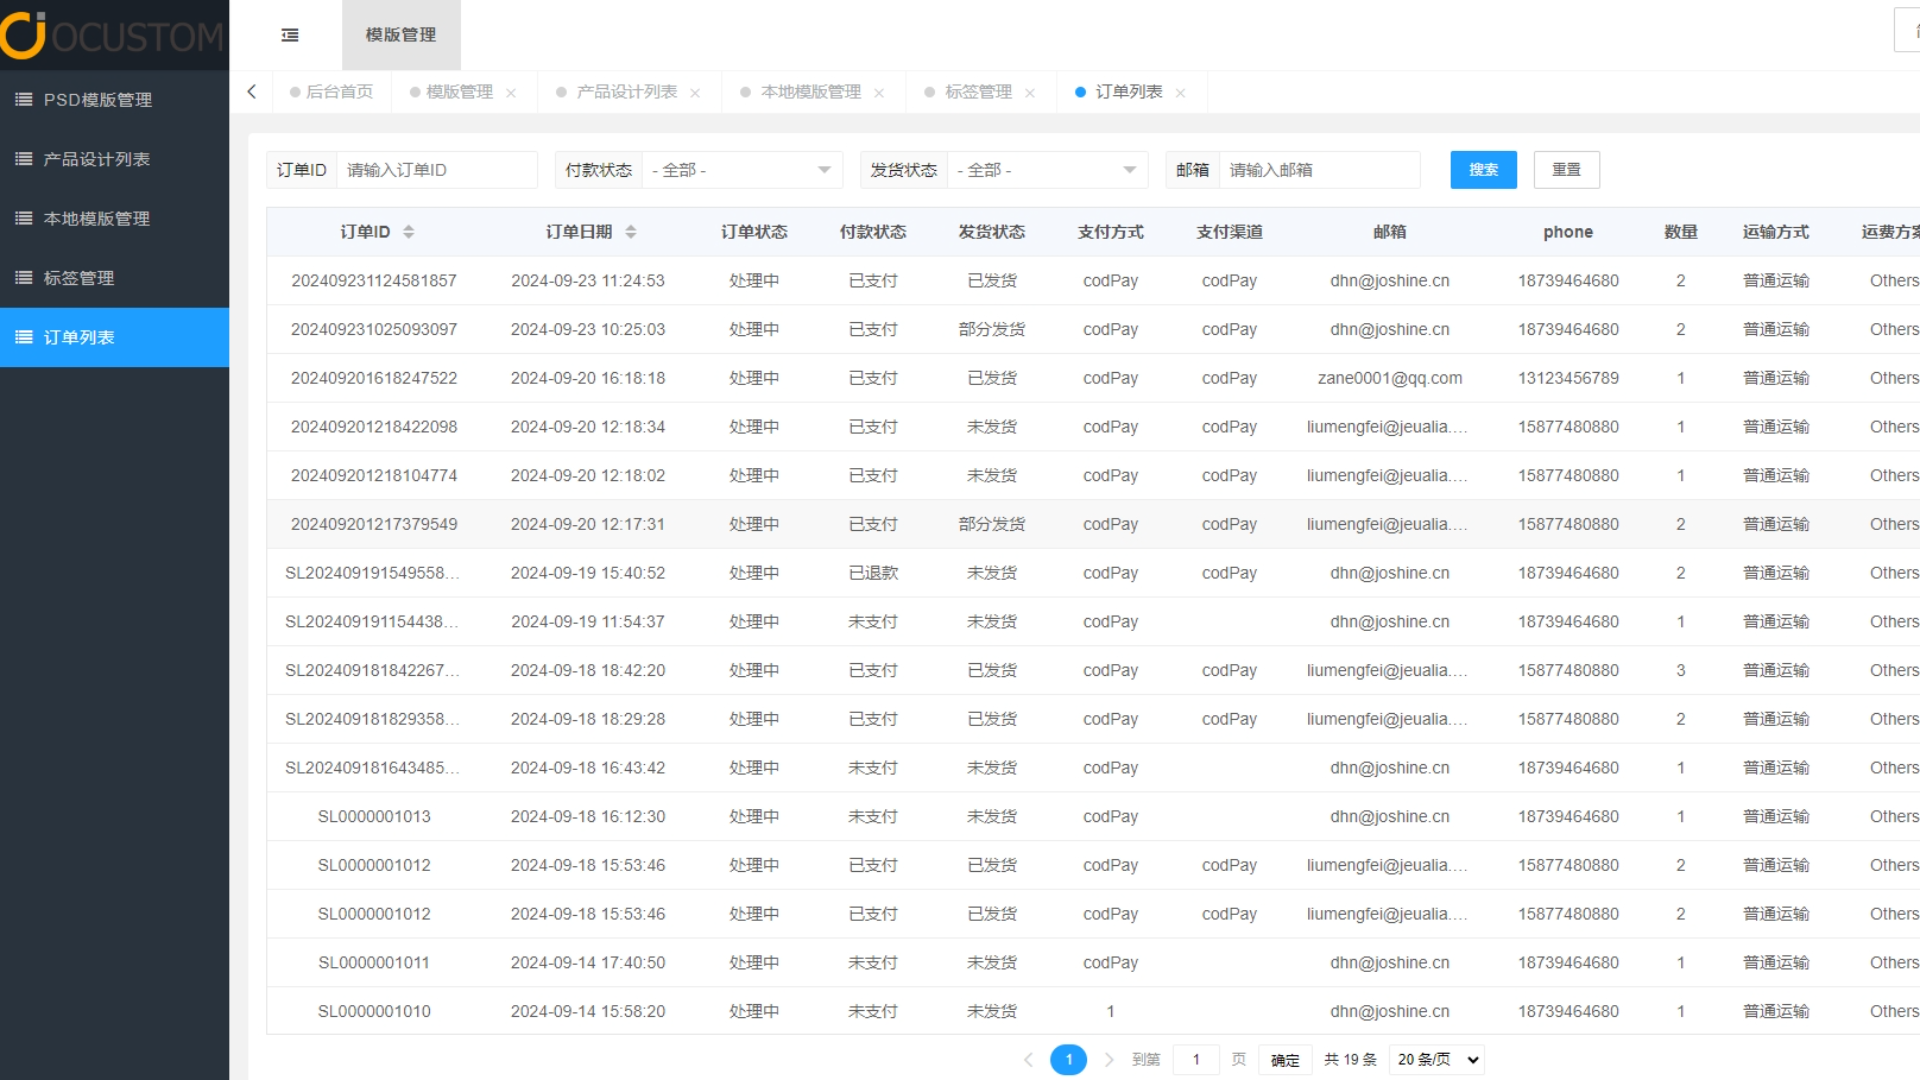Go to next page arrow
Screen dimensions: 1920x1080
coord(1108,1060)
